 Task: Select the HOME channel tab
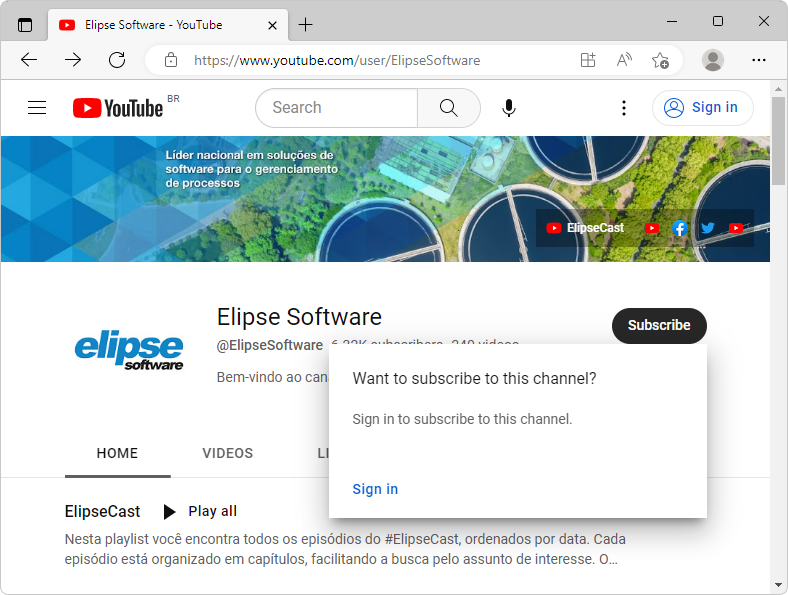click(x=117, y=453)
